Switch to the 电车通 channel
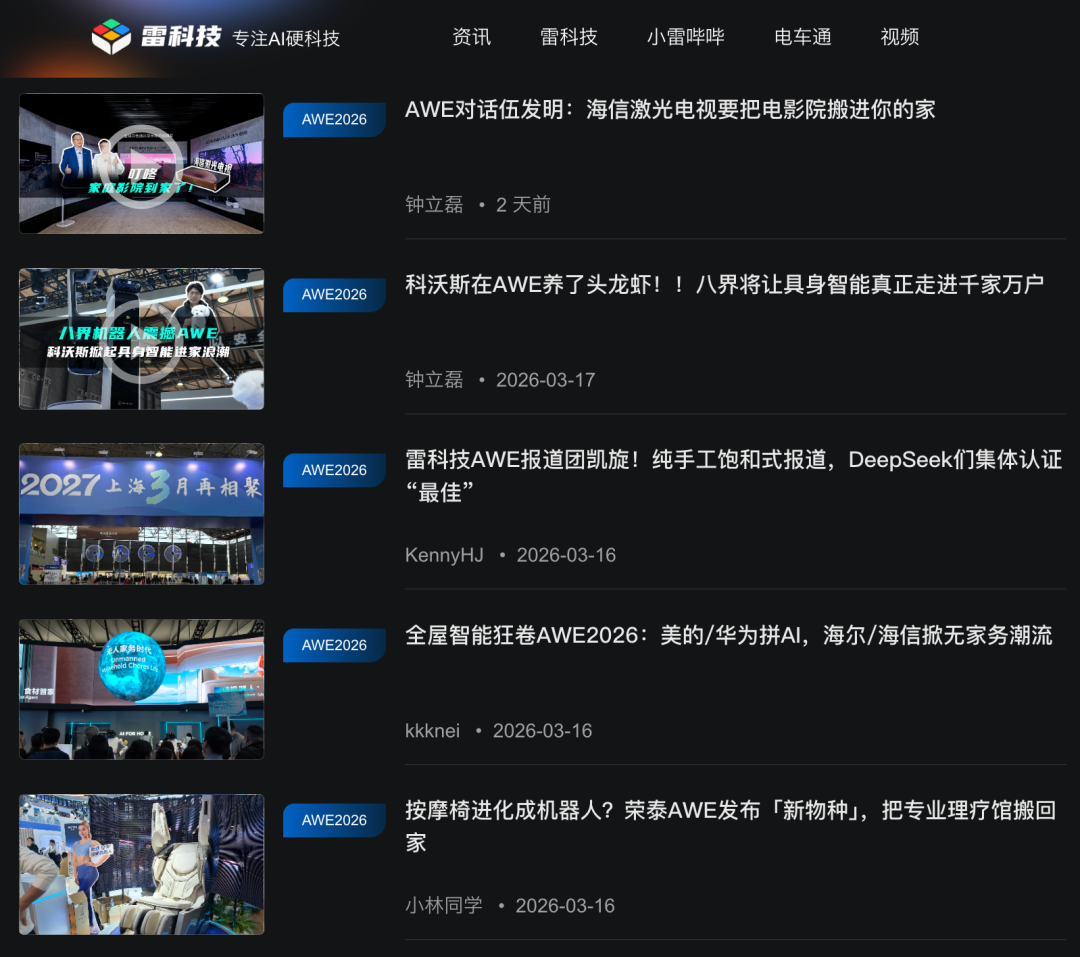The image size is (1080, 957). (802, 37)
